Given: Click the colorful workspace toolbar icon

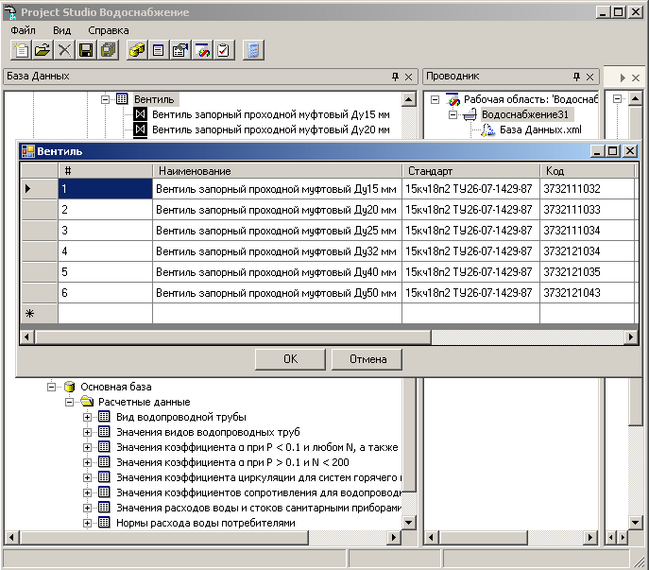Looking at the screenshot, I should click(x=202, y=50).
